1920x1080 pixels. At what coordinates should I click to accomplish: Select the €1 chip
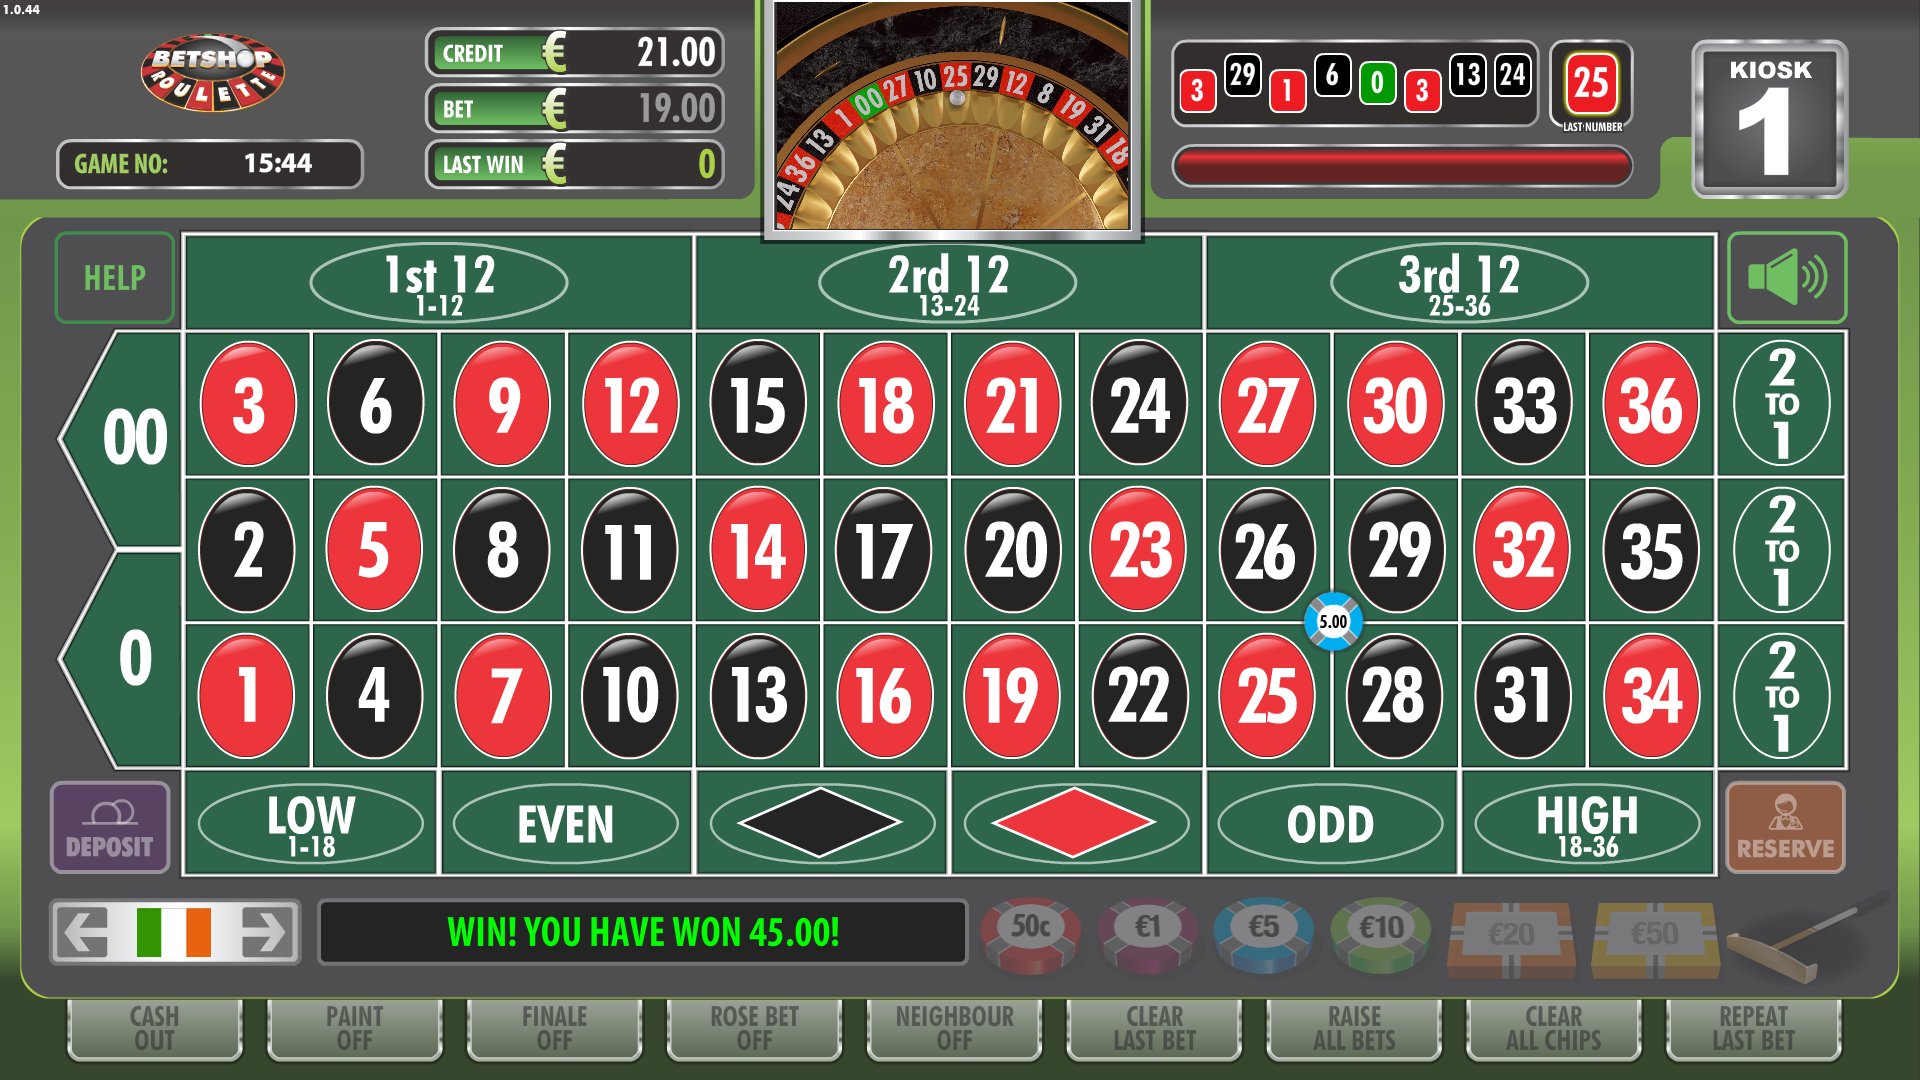point(1148,935)
